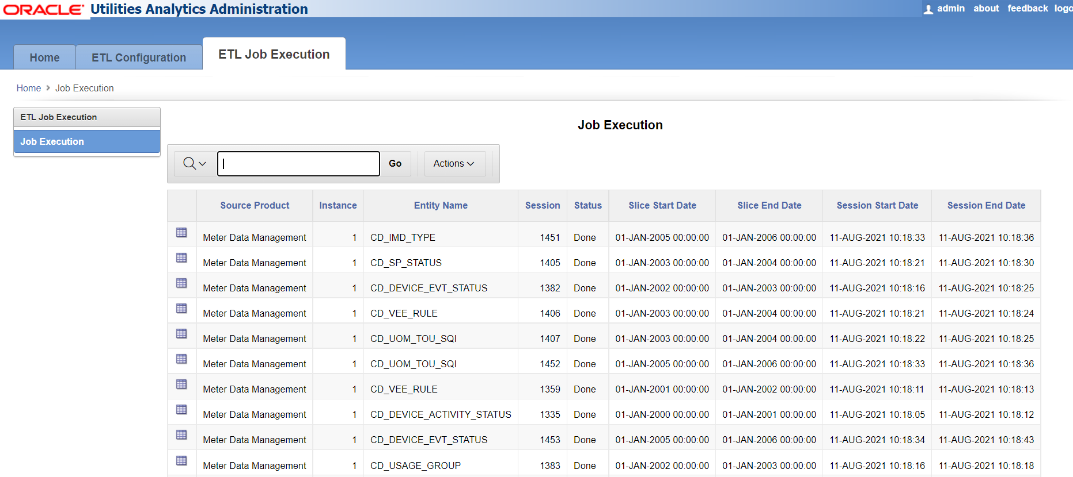Open detail icon for CD_USAGE_GROUP row
The width and height of the screenshot is (1073, 477).
181,461
